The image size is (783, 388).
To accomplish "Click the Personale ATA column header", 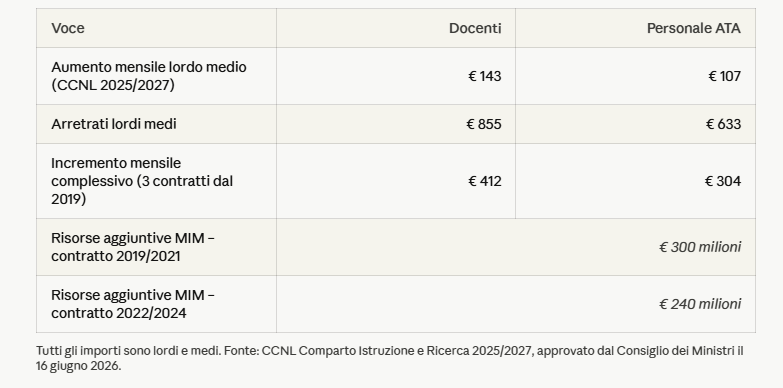I will point(694,28).
